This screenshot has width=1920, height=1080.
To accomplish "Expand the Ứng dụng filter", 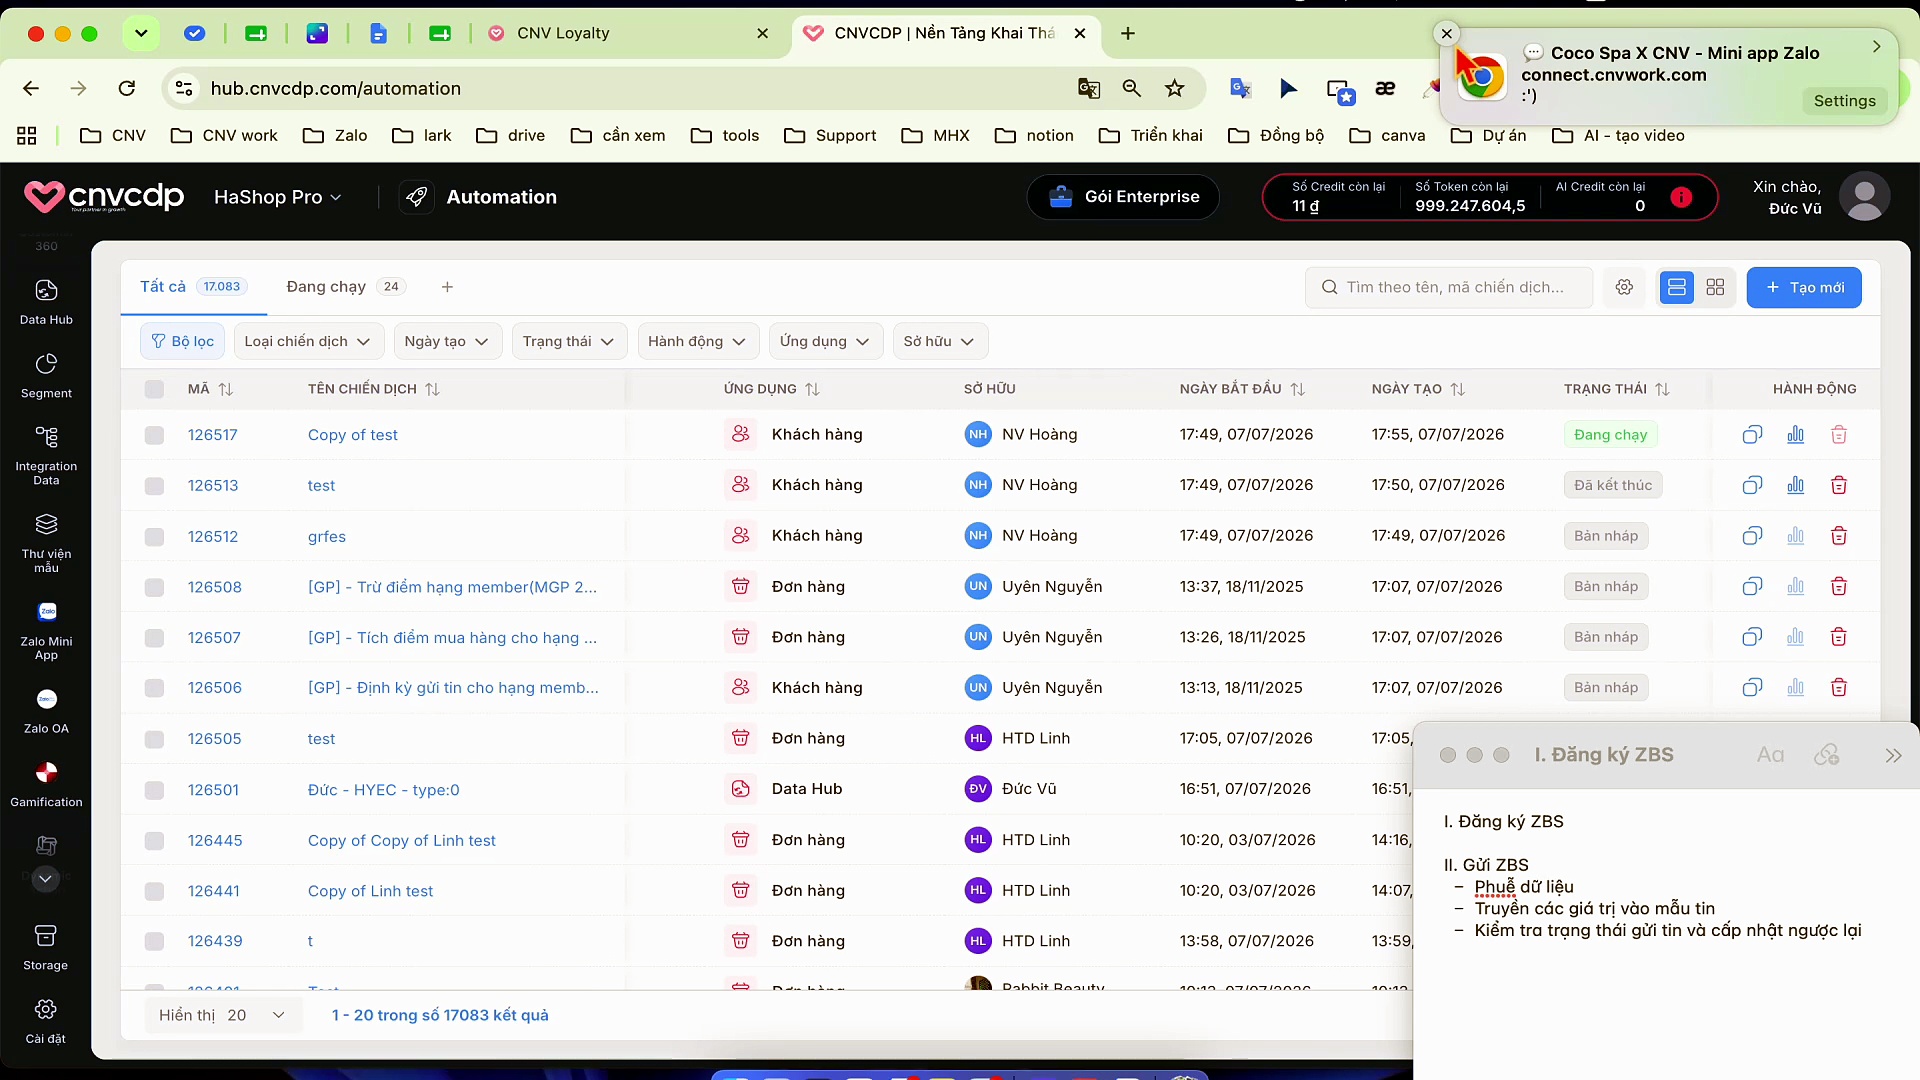I will click(826, 341).
